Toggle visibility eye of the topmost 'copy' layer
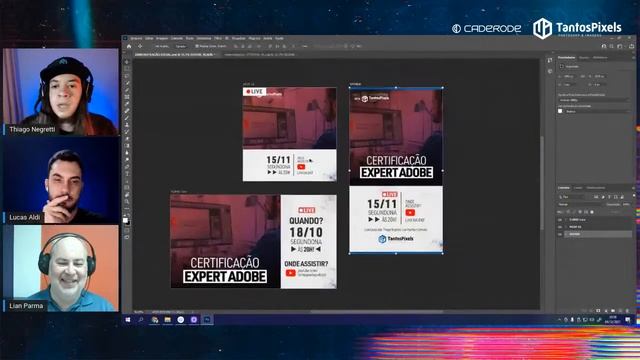This screenshot has width=640, height=360. click(x=560, y=220)
